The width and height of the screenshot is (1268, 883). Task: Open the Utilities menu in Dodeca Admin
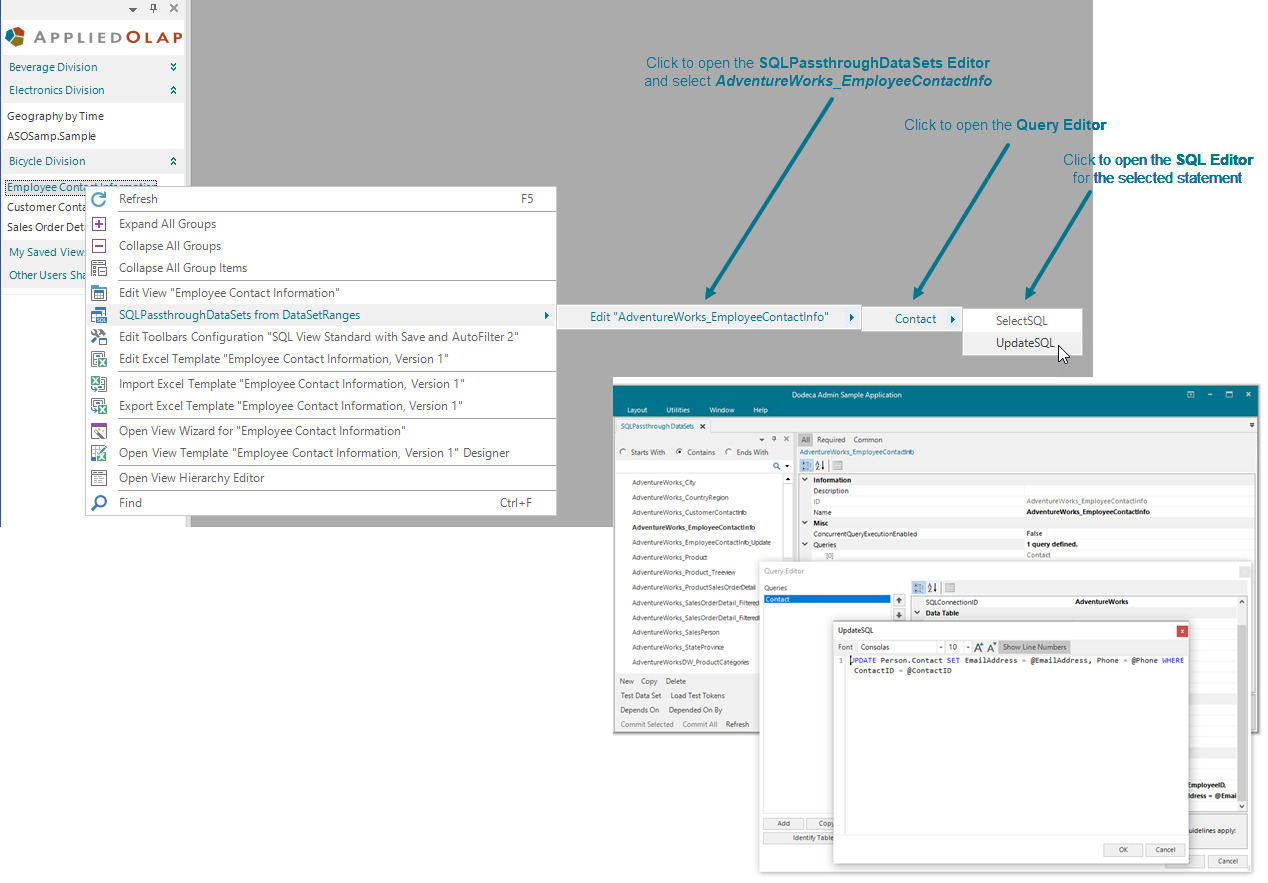tap(678, 410)
